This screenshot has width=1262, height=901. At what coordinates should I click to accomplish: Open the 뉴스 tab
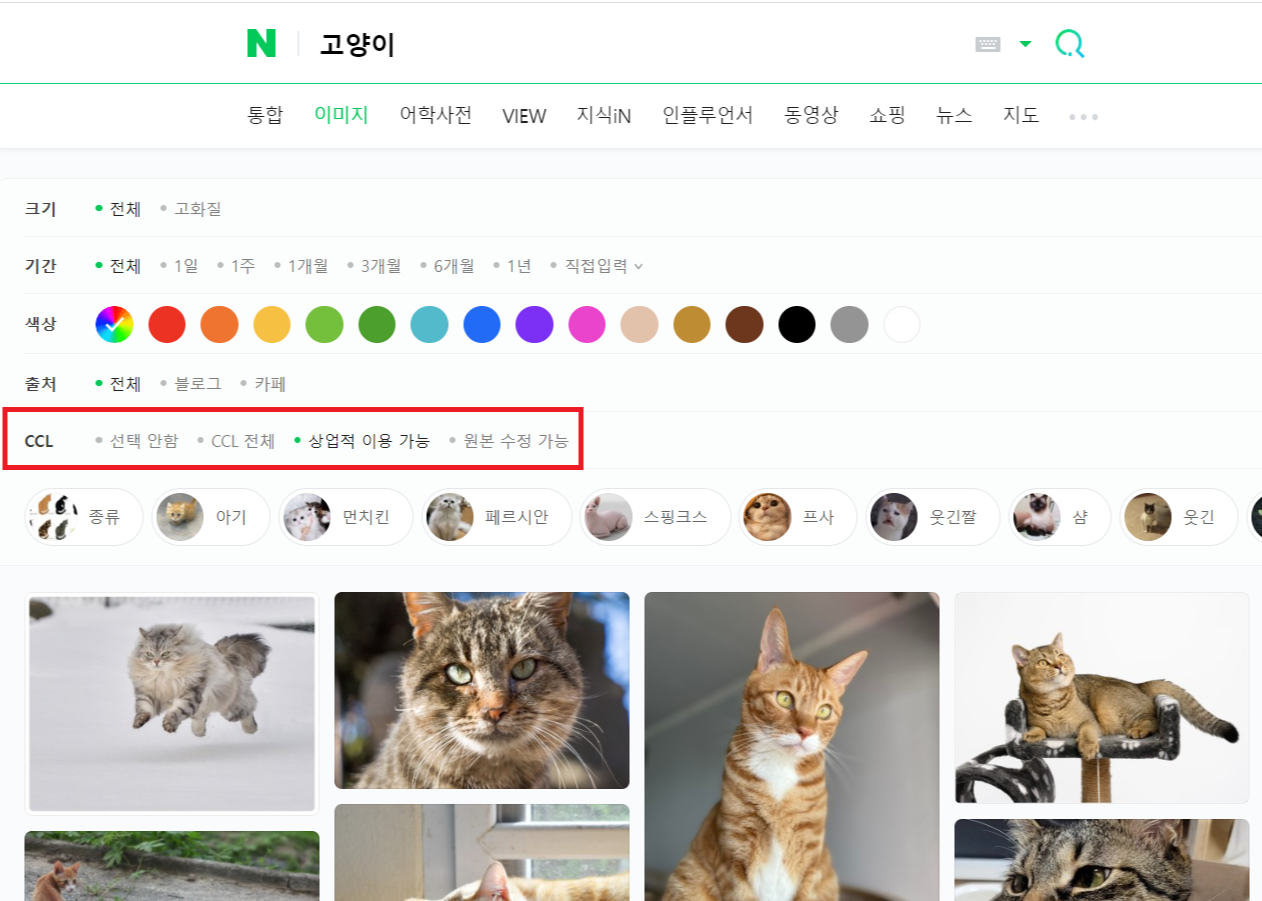pos(954,115)
